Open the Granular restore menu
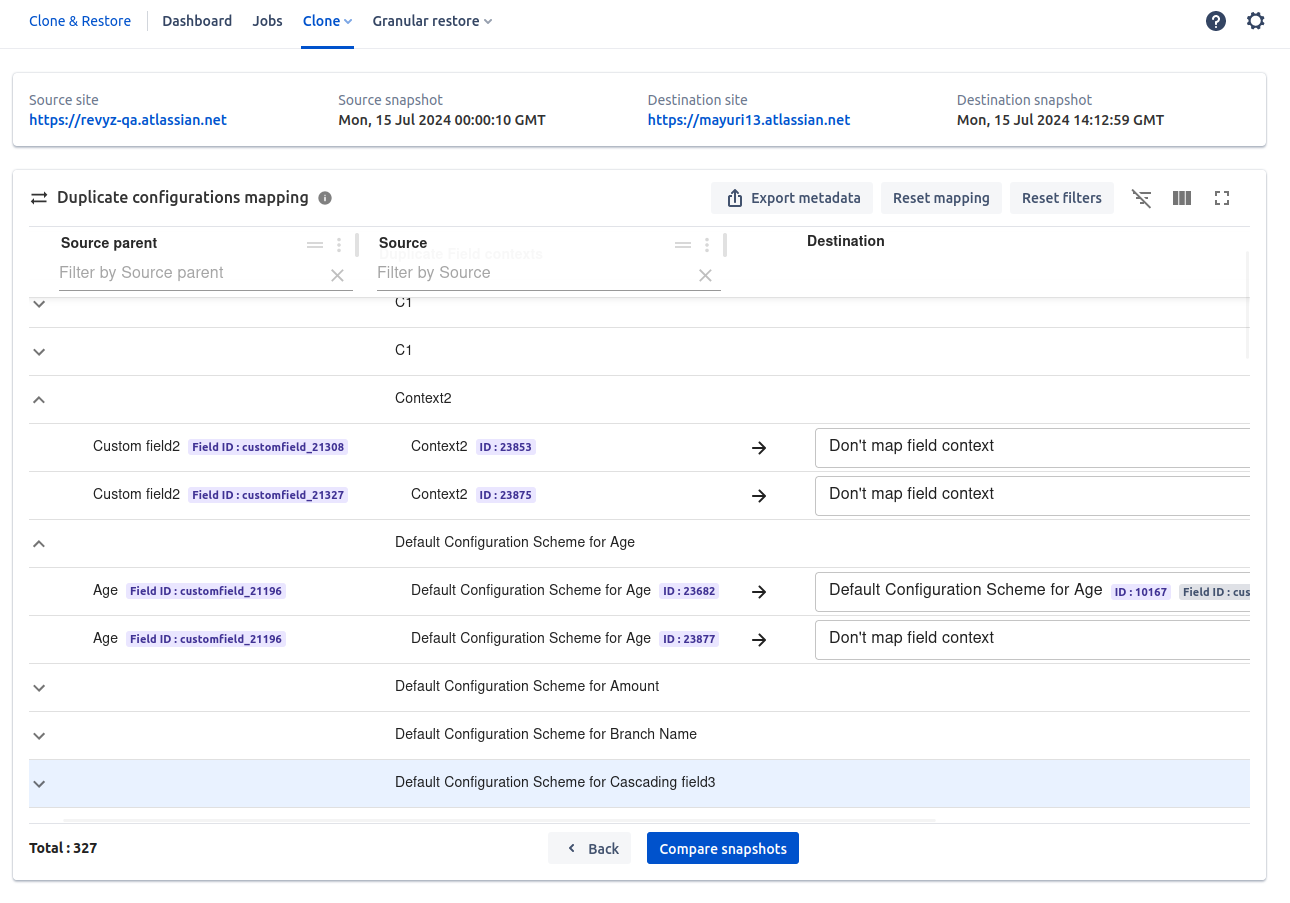This screenshot has width=1290, height=903. 431,21
